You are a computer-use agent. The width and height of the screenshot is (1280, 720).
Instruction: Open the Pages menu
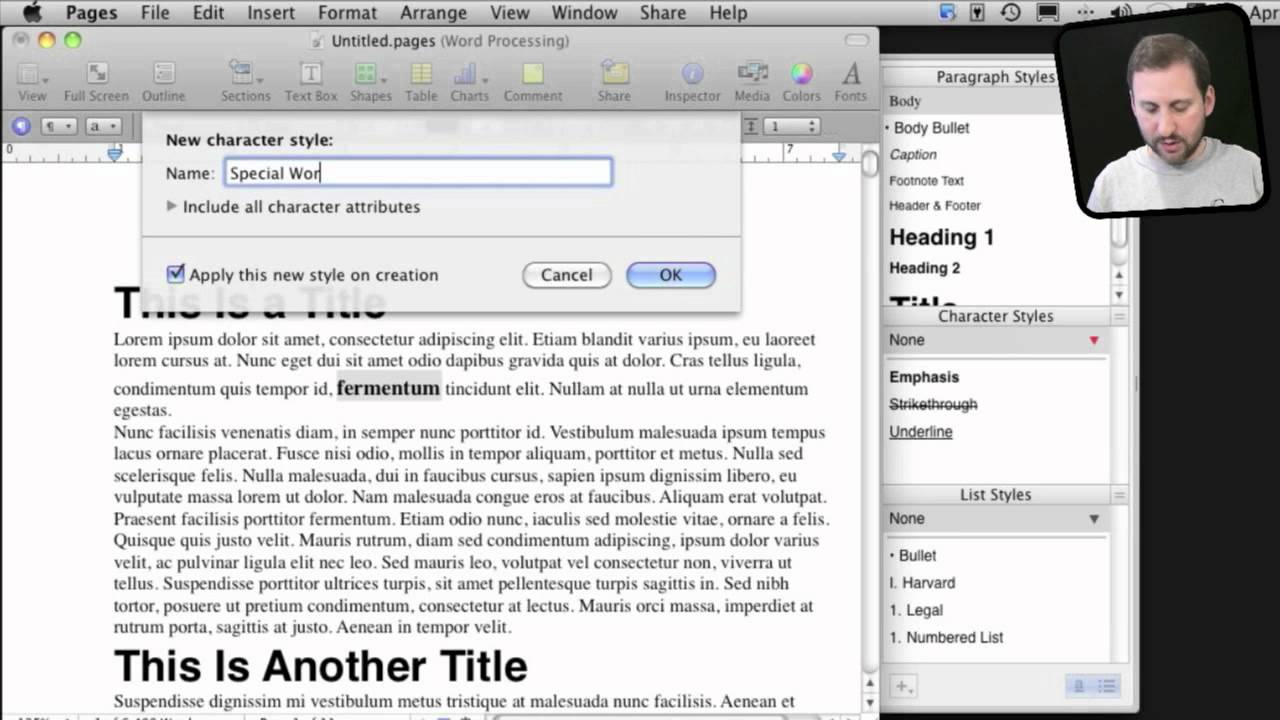[x=91, y=13]
